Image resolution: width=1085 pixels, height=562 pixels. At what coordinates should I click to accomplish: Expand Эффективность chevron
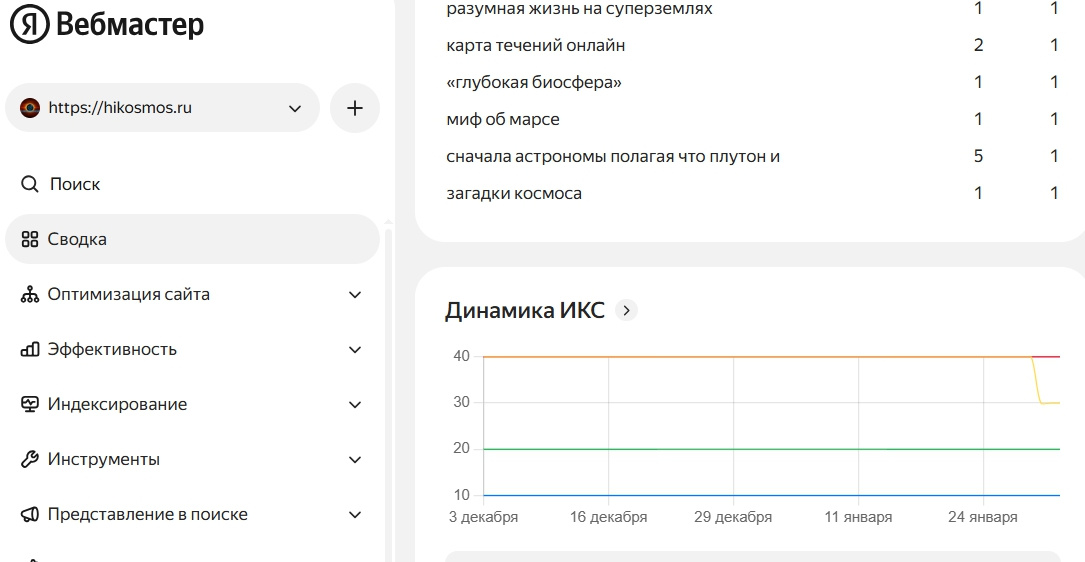click(355, 350)
